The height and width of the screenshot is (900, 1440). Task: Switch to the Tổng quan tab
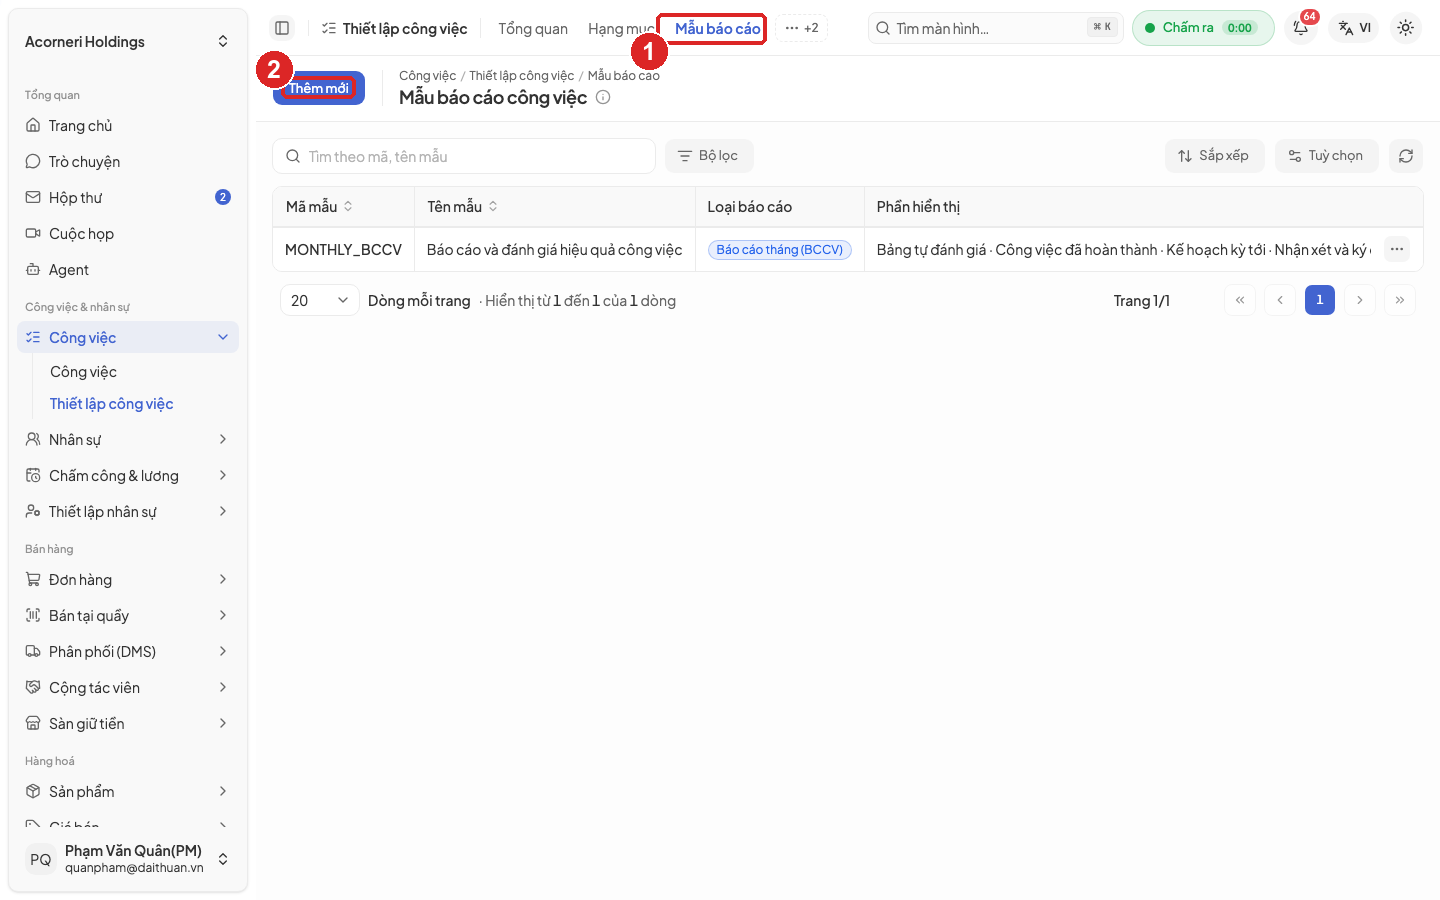pyautogui.click(x=533, y=29)
